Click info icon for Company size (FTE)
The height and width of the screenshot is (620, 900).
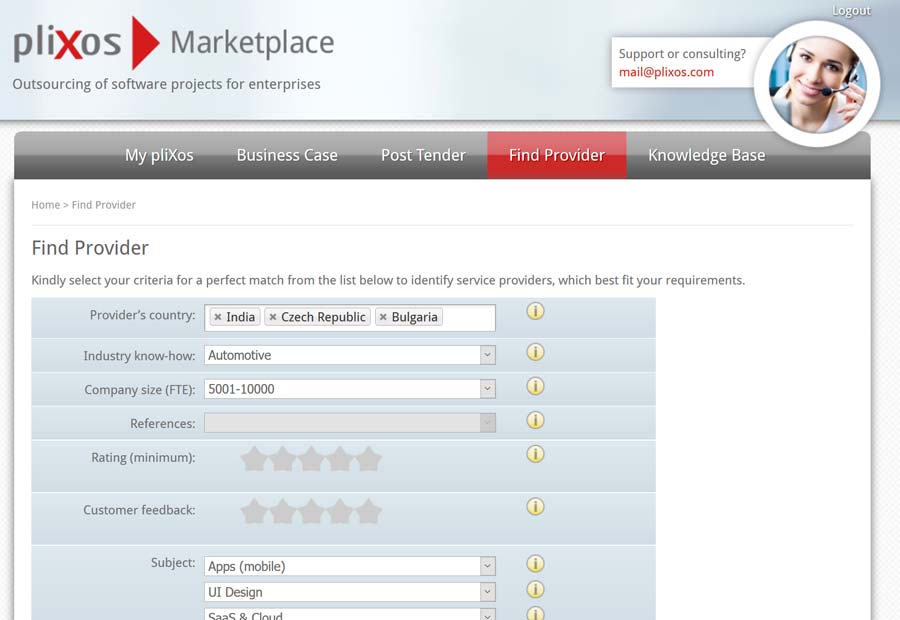535,386
